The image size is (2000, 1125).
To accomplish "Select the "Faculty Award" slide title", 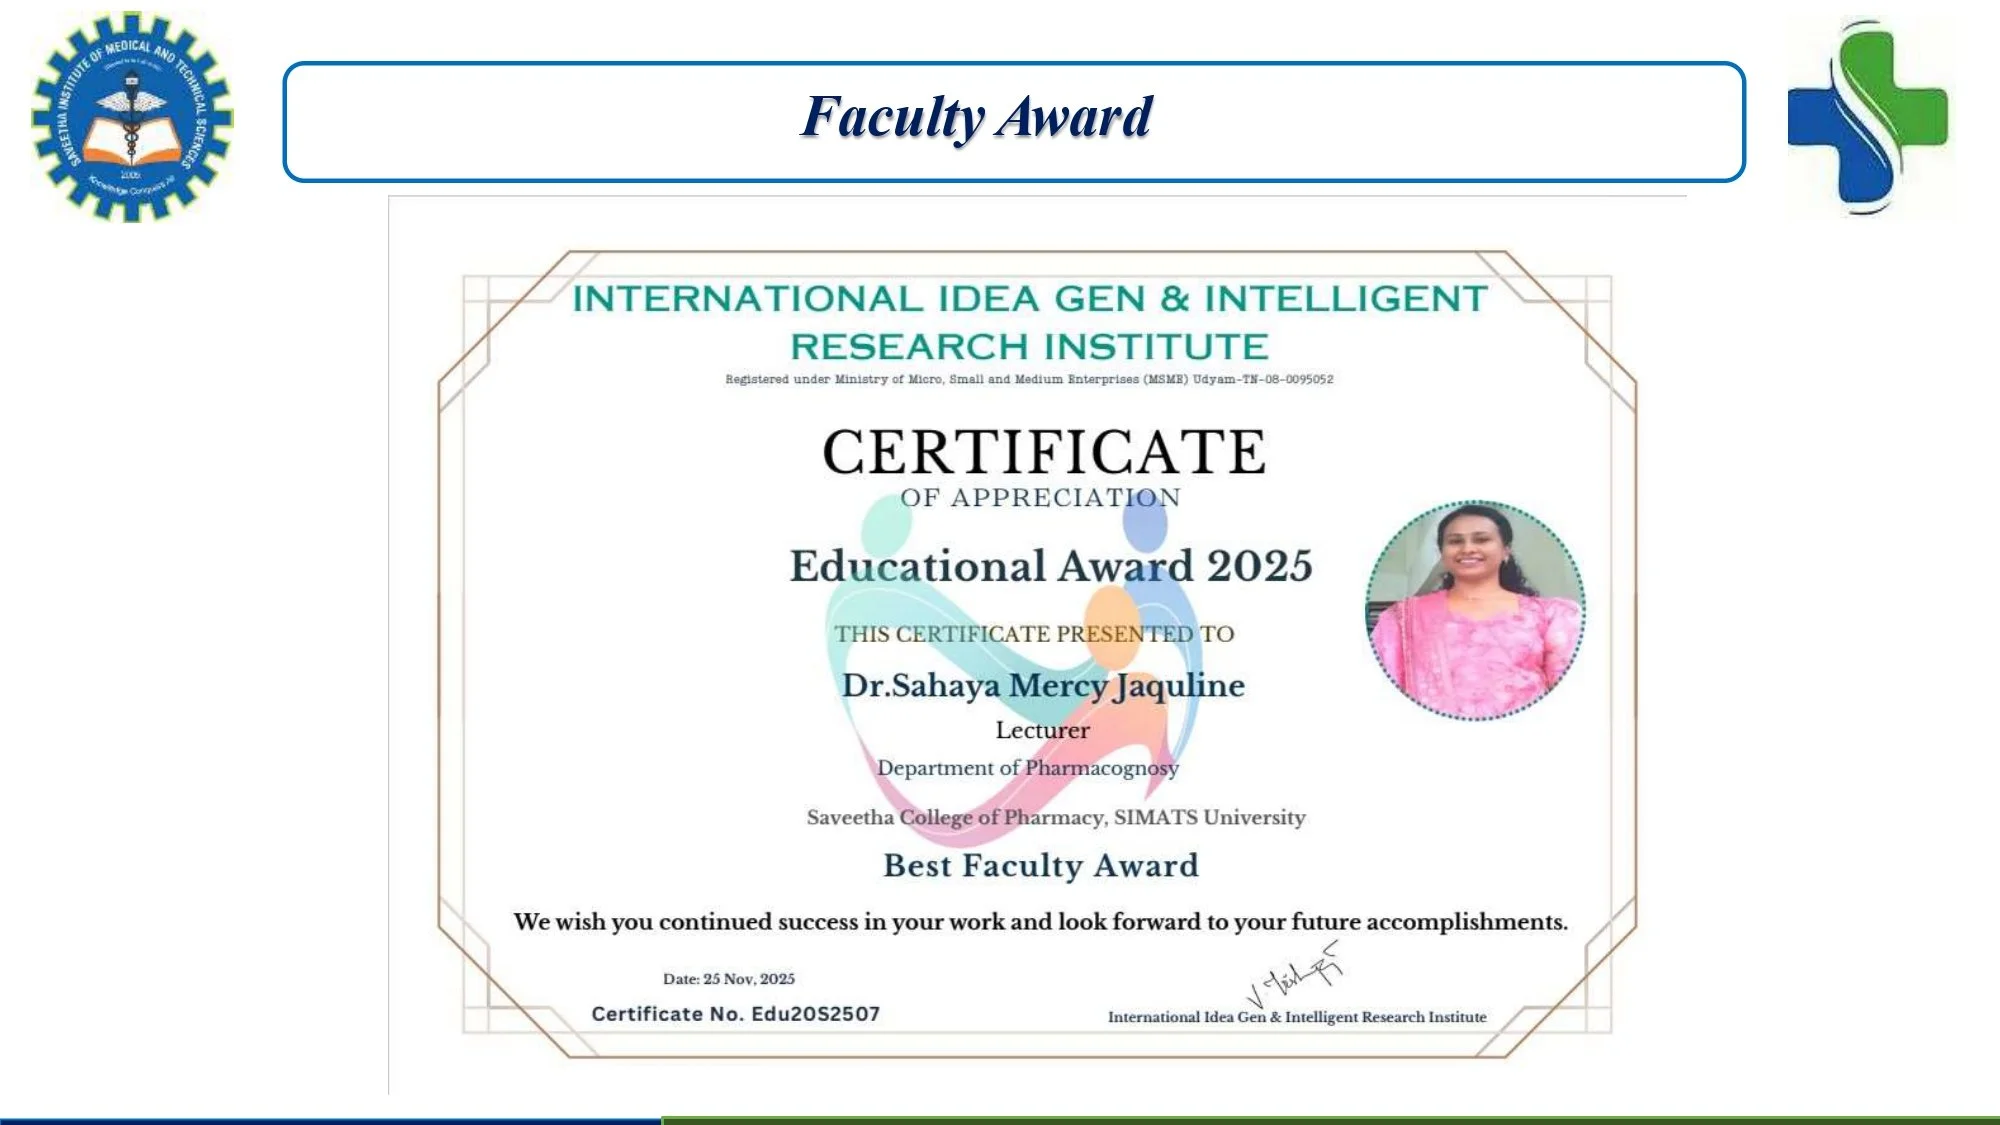I will coord(977,117).
